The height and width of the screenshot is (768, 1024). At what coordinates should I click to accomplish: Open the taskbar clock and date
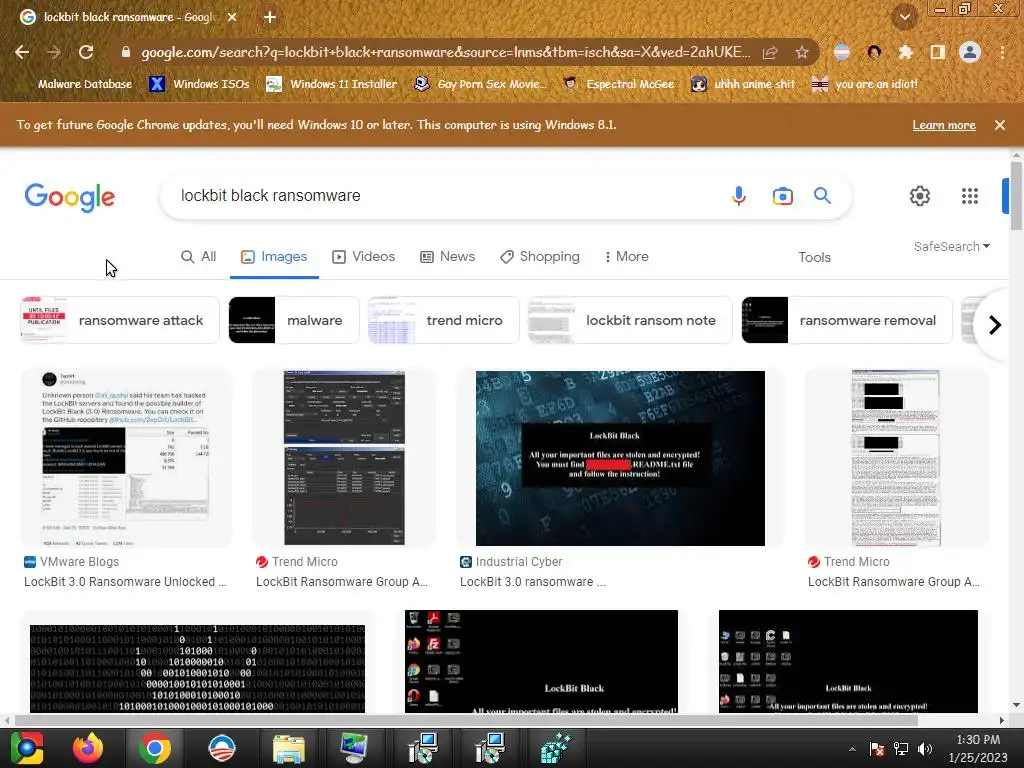pyautogui.click(x=978, y=748)
